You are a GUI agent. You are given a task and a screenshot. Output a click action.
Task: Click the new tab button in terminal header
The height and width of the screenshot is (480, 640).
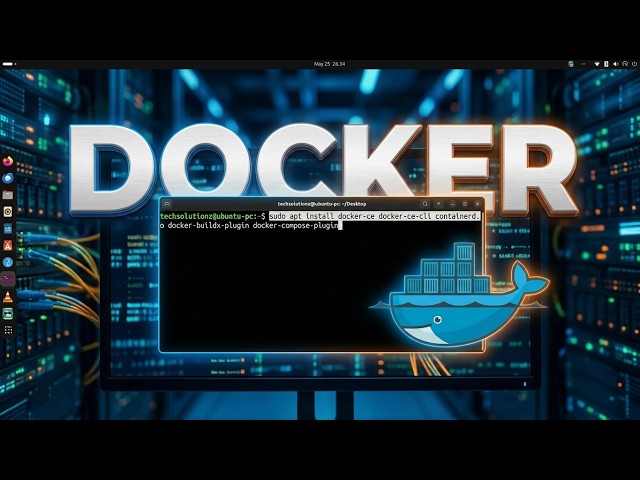point(167,204)
